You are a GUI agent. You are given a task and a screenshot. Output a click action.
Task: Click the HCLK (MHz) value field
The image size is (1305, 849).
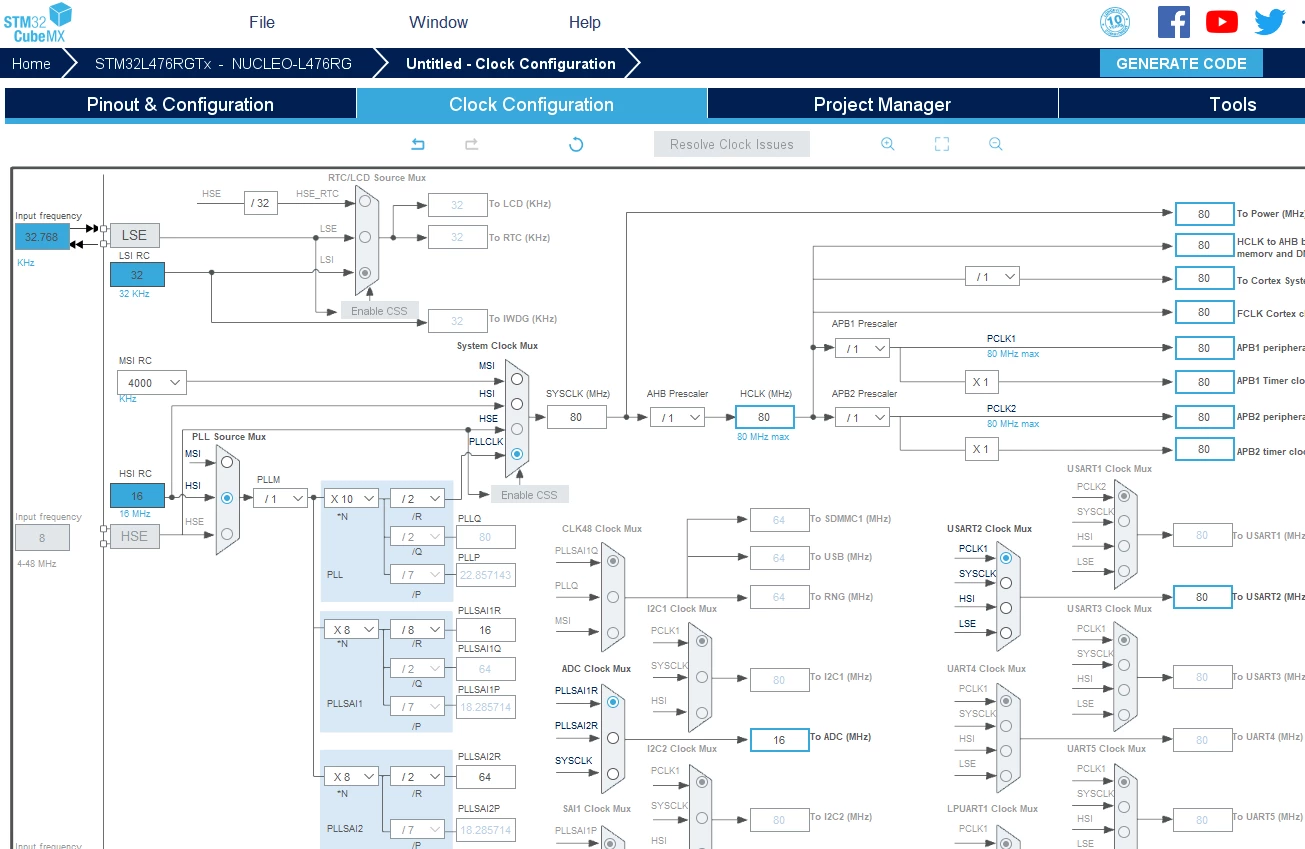coord(764,417)
